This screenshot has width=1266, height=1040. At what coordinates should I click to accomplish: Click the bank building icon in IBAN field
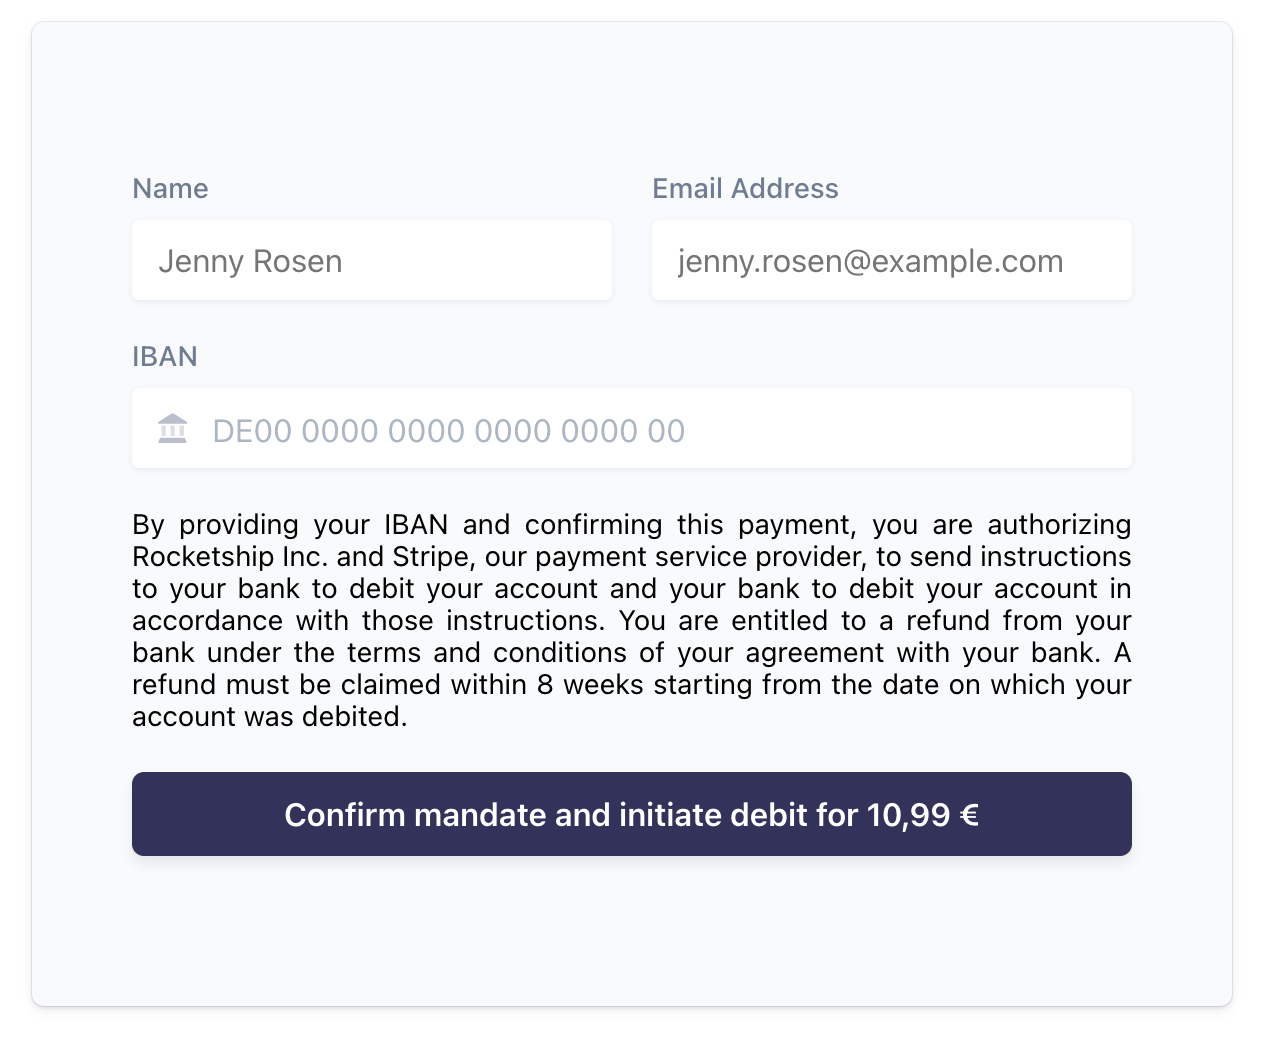[x=172, y=429]
